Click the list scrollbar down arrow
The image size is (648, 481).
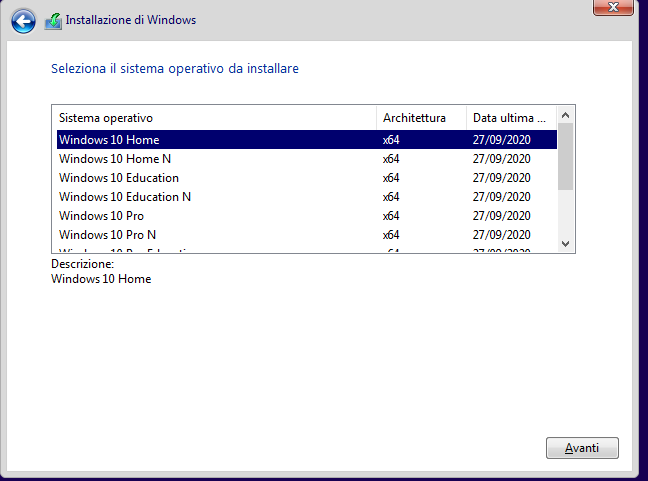tap(565, 244)
